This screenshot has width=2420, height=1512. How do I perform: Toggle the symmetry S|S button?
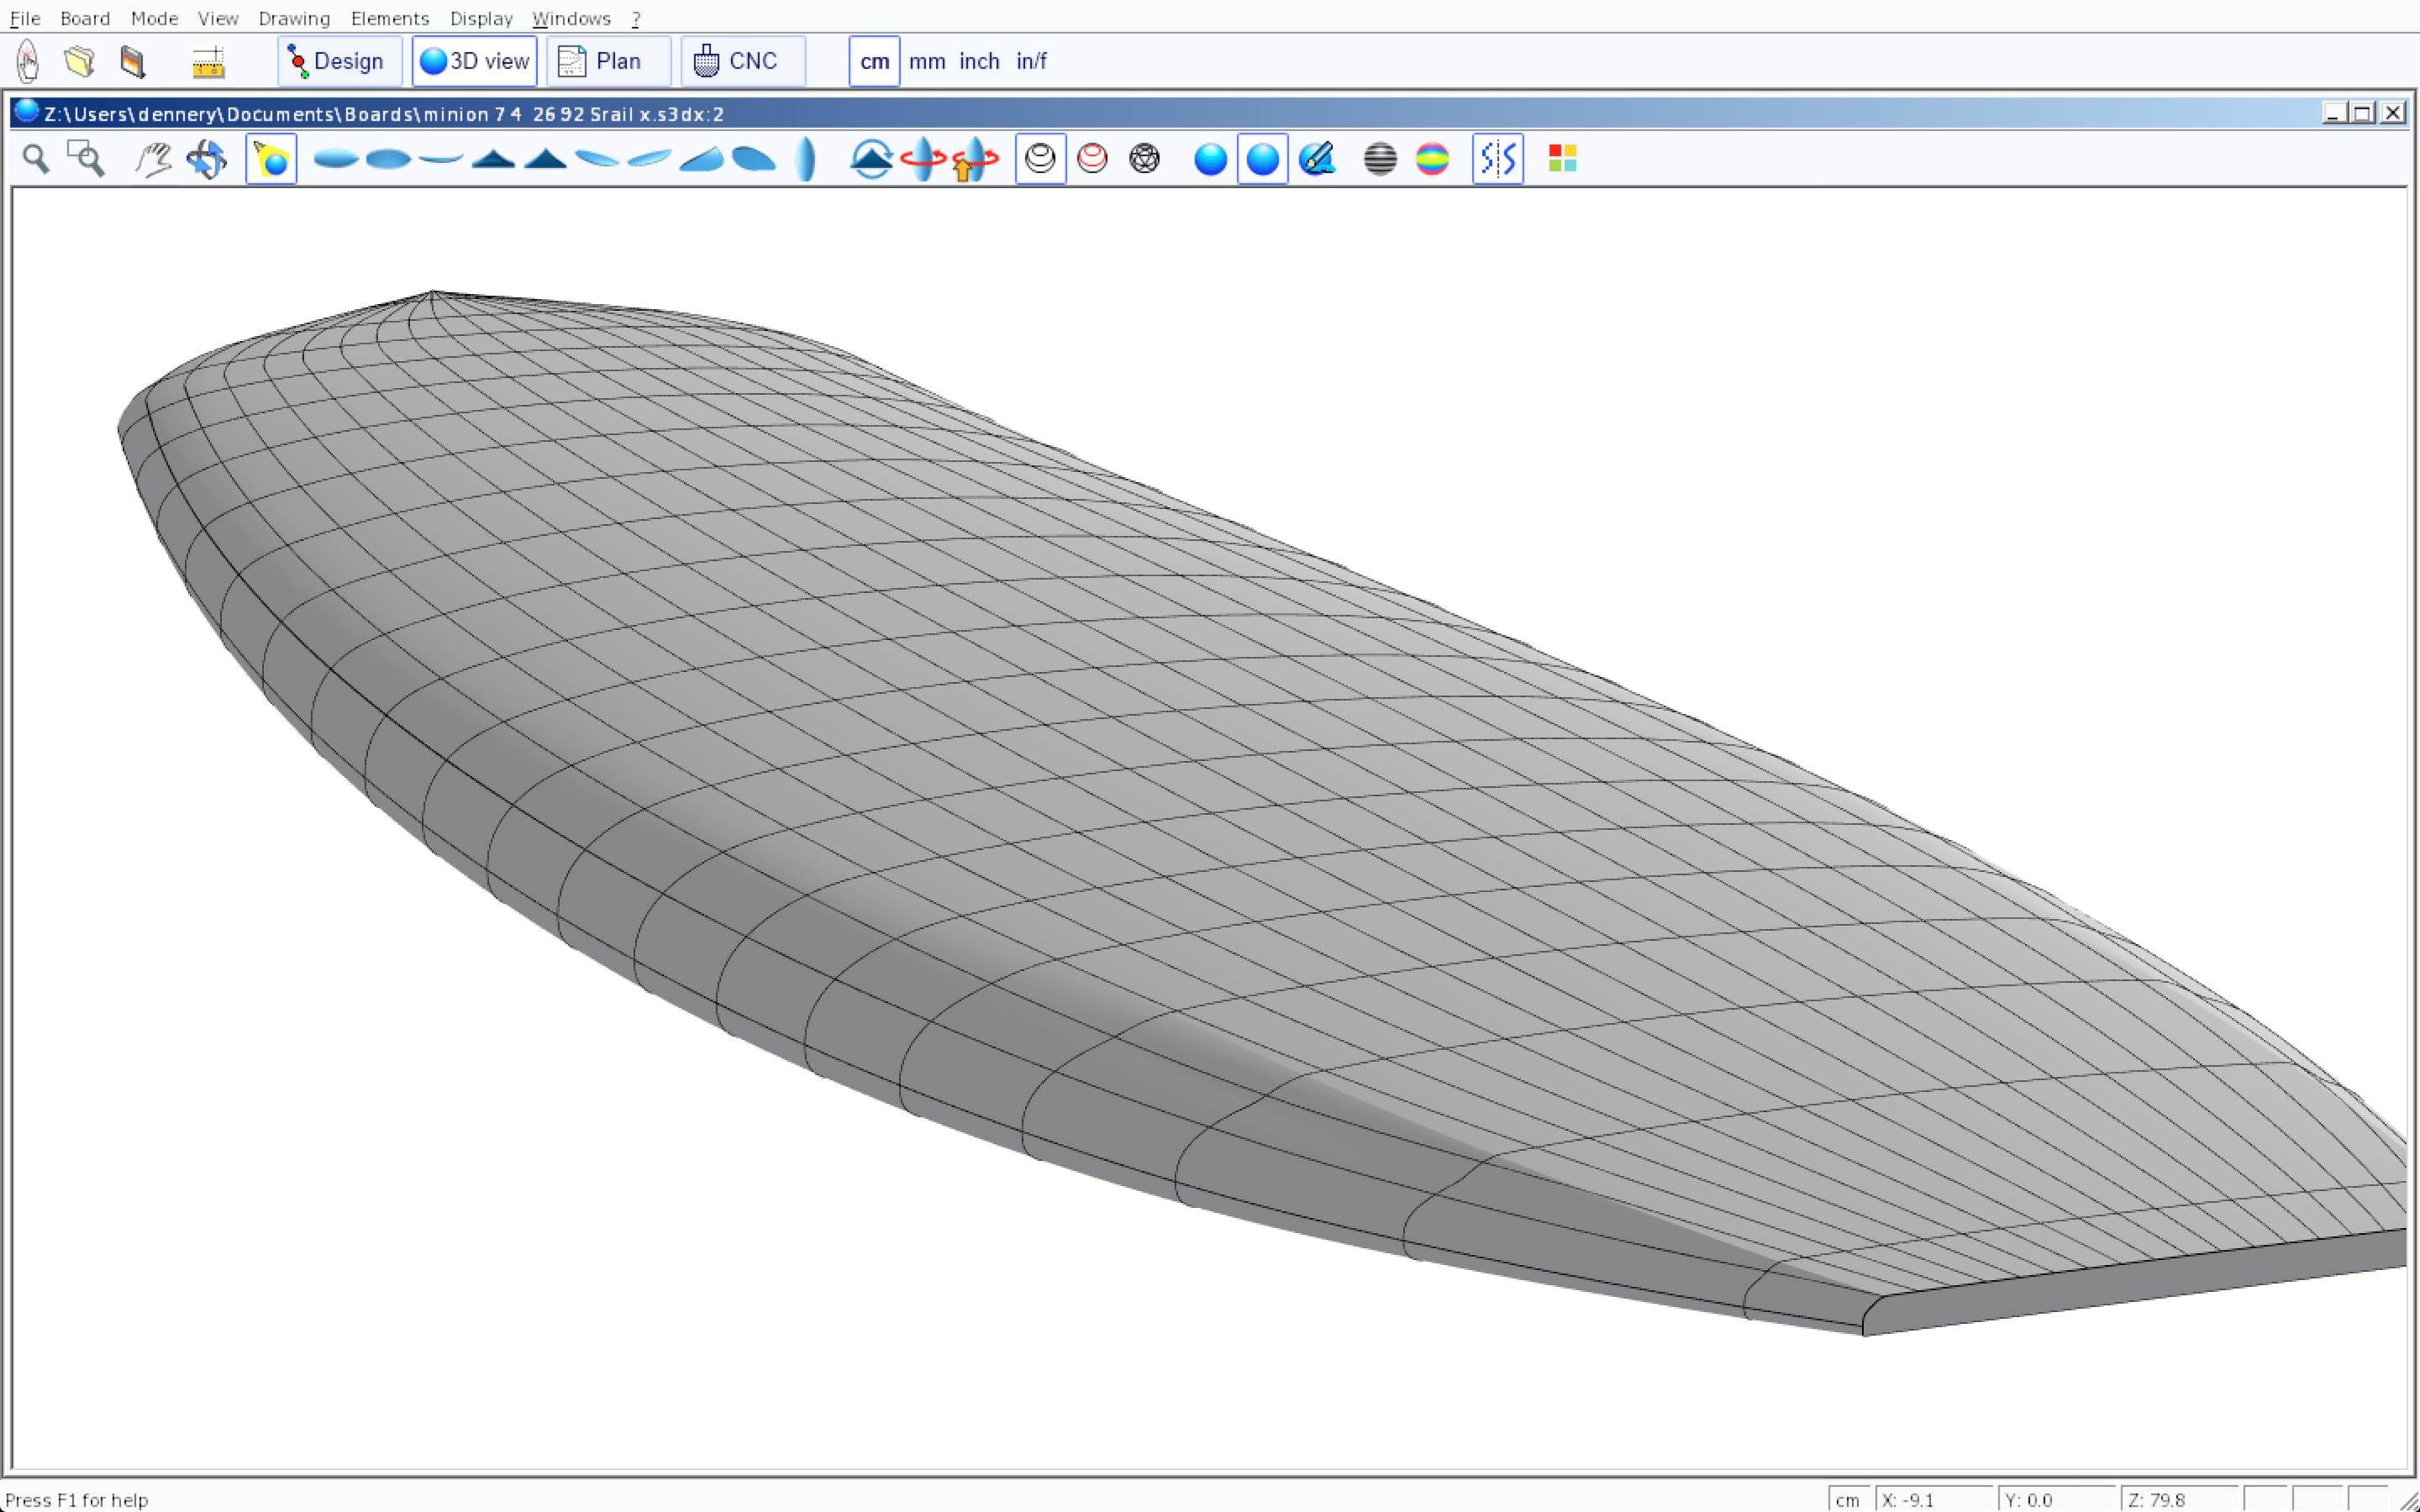coord(1497,158)
